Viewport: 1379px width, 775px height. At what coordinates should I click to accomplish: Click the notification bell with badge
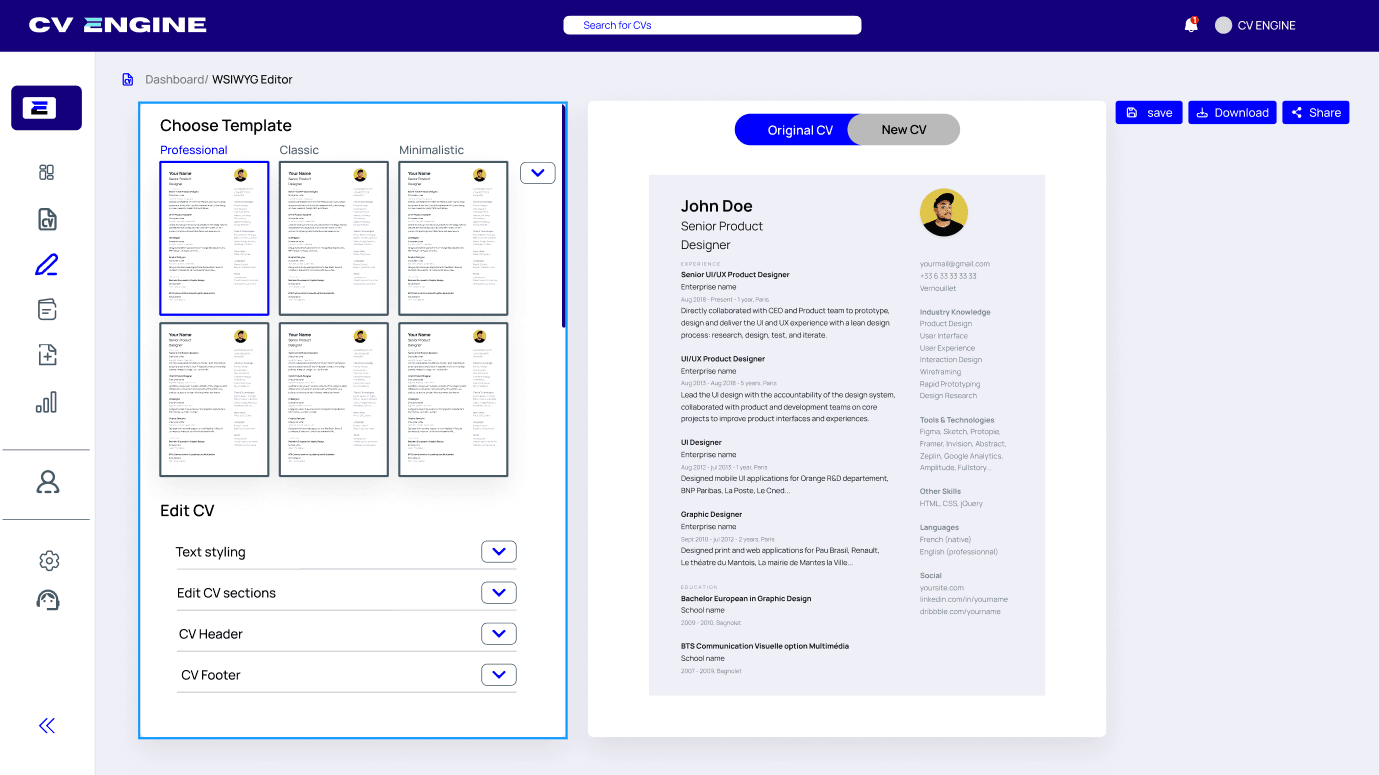click(1191, 25)
